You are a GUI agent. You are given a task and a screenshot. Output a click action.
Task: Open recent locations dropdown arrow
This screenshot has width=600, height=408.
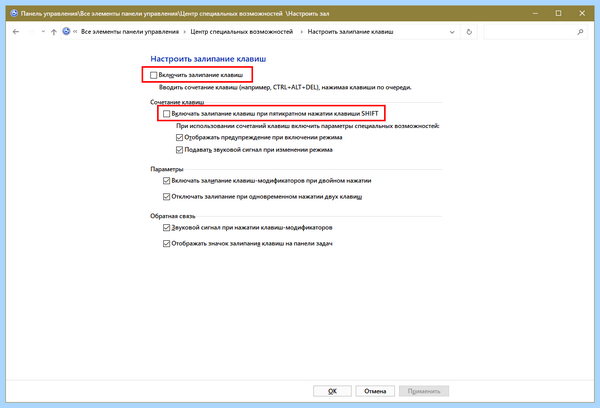(x=43, y=32)
